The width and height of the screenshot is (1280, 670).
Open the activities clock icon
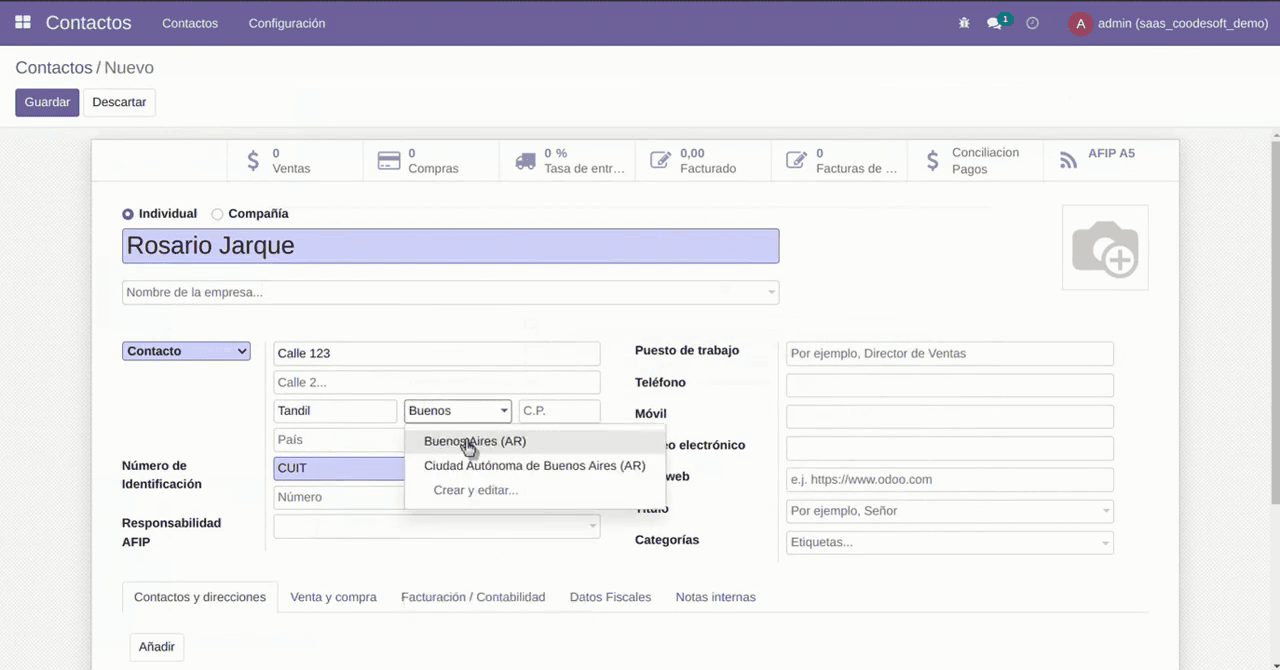1033,23
